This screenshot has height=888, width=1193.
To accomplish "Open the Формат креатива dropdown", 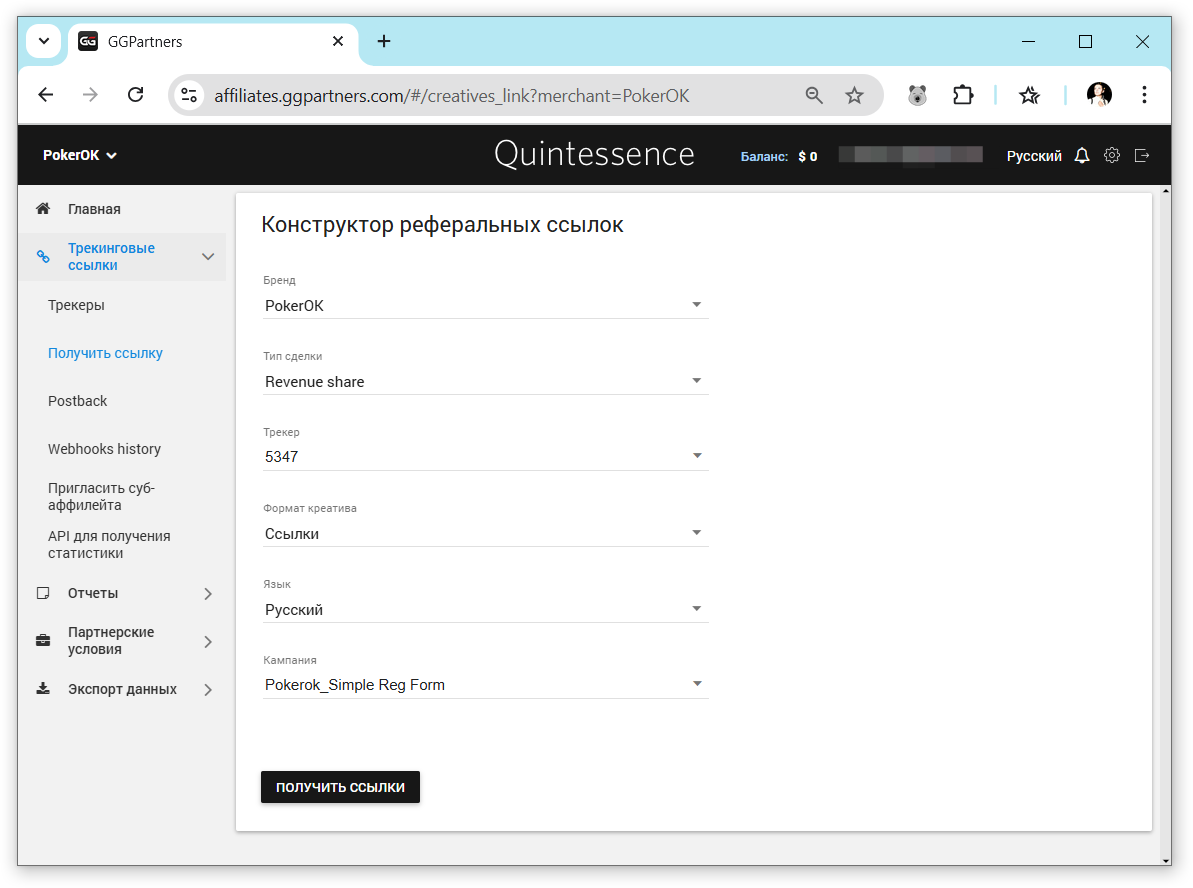I will (485, 533).
